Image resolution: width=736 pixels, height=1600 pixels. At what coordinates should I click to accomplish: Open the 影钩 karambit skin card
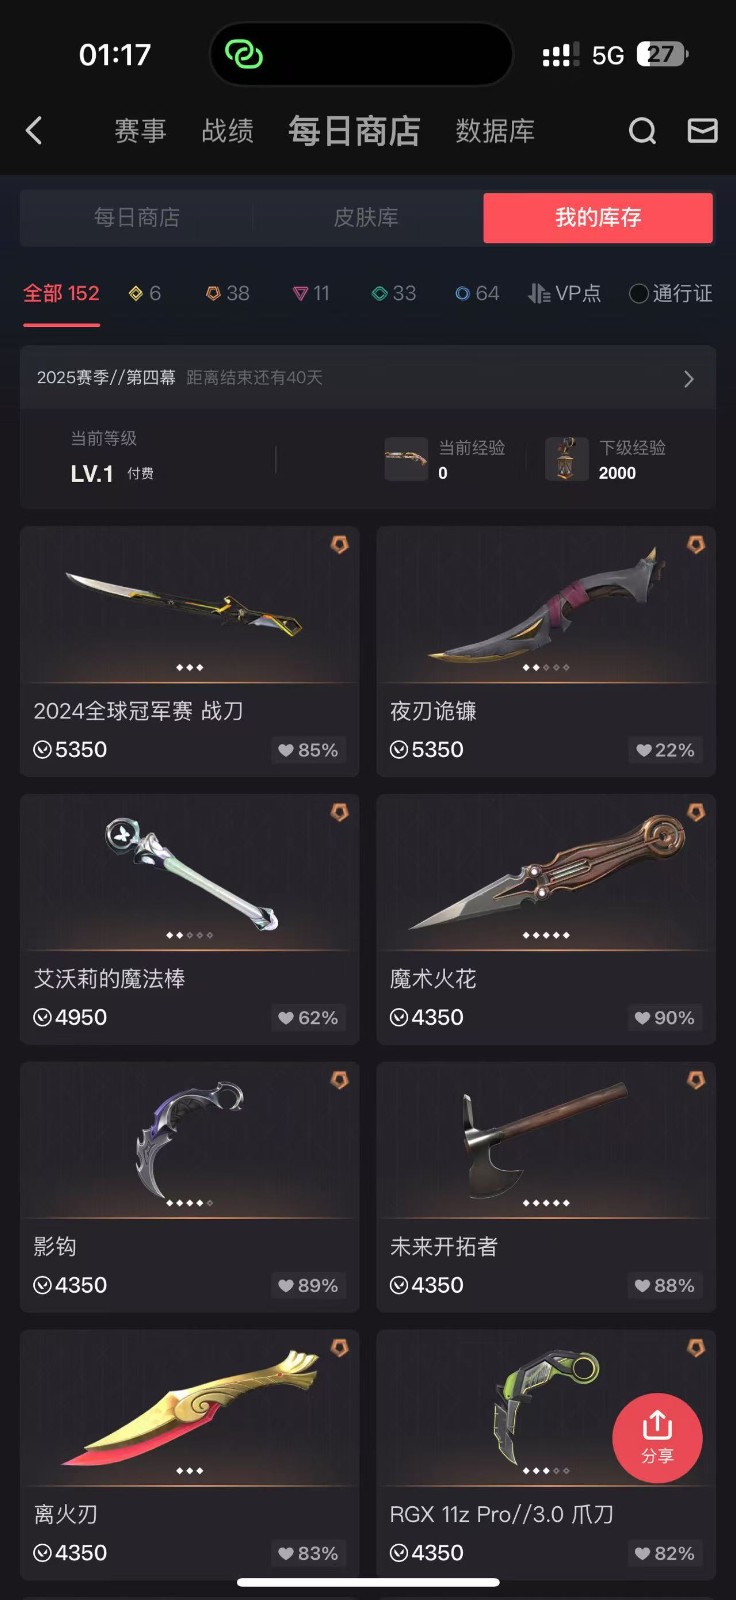pos(189,1187)
